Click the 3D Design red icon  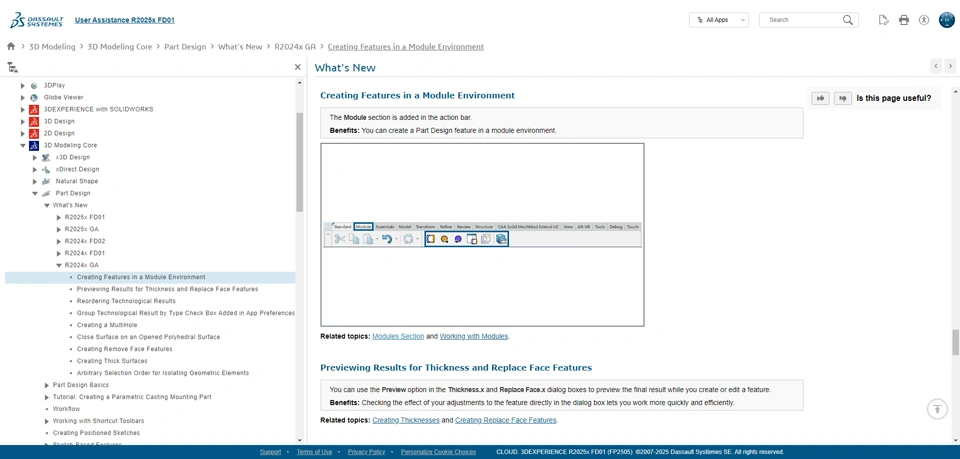(x=34, y=121)
